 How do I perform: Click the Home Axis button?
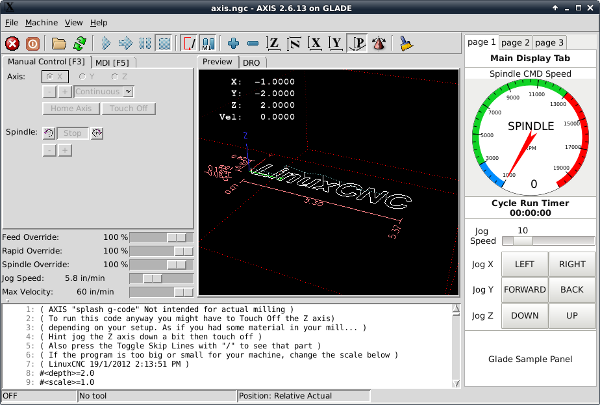pyautogui.click(x=71, y=108)
